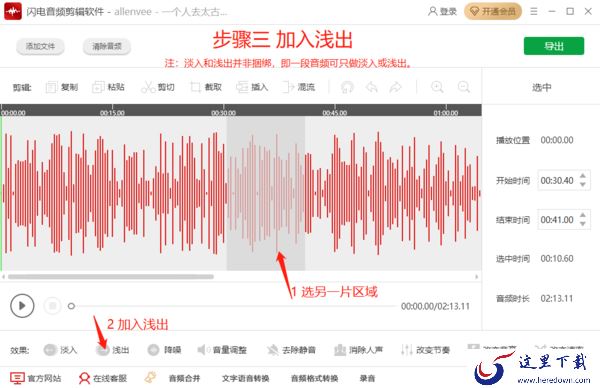Click the 选中 panel header
Image resolution: width=600 pixels, height=388 pixels.
pos(541,87)
